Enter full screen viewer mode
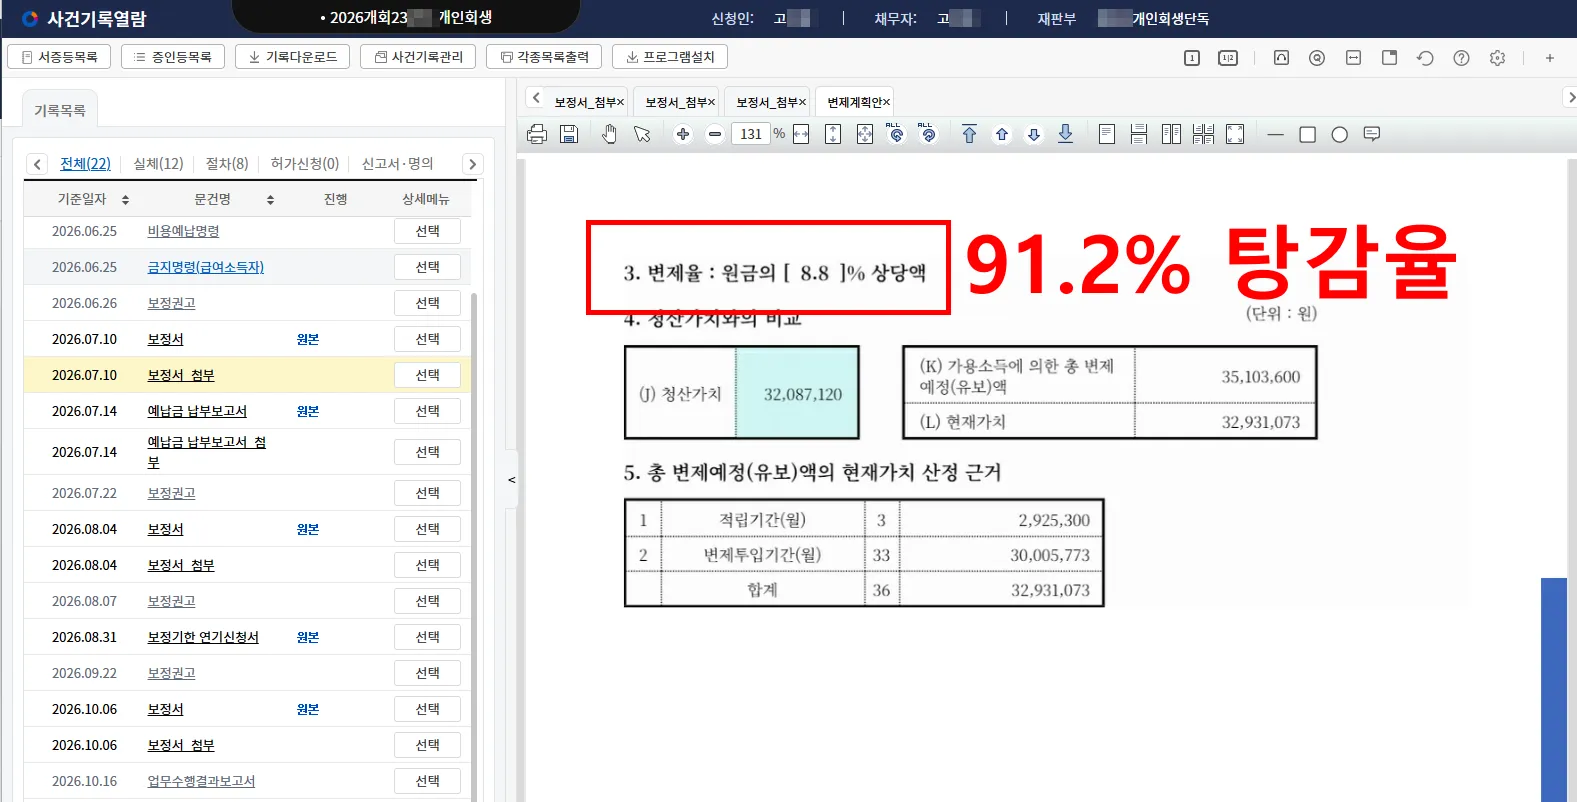 [1235, 134]
